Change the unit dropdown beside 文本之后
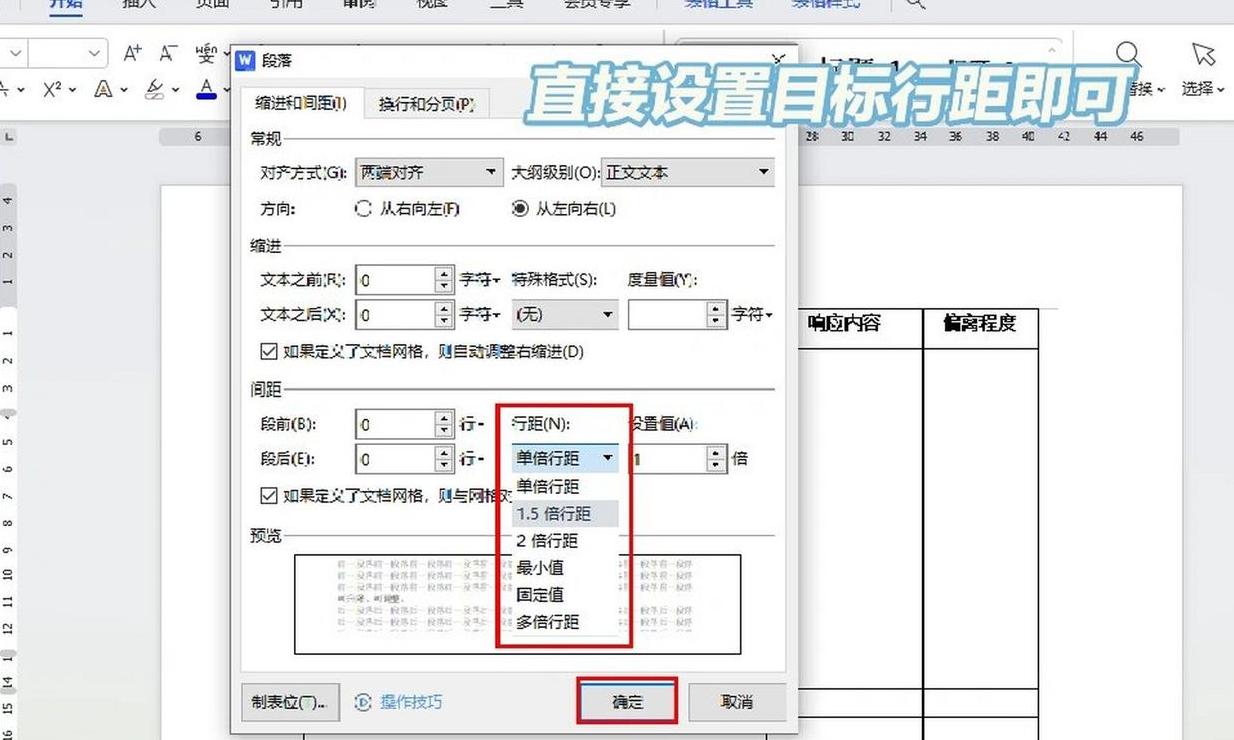The image size is (1234, 740). (480, 315)
